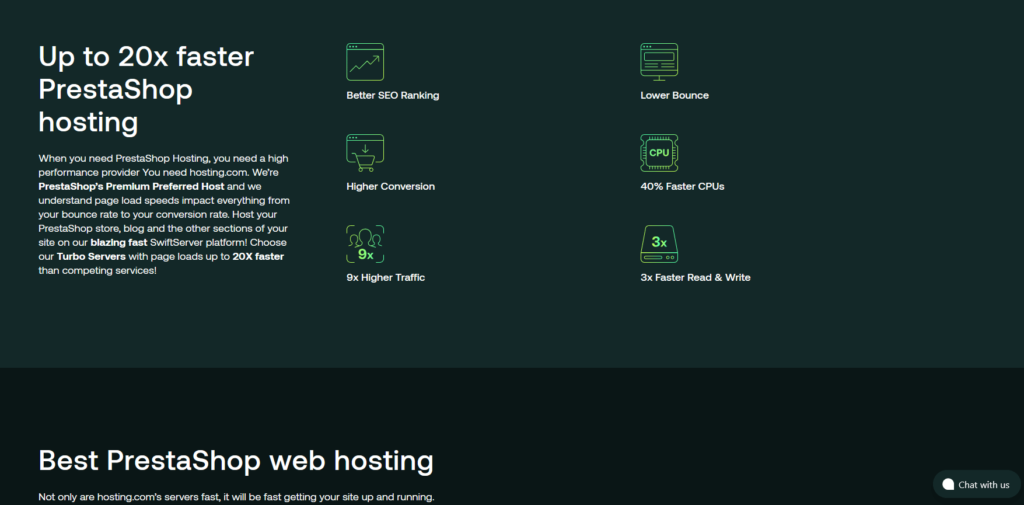The image size is (1024, 505).
Task: Click the 40% Faster CPUs label
Action: (682, 187)
